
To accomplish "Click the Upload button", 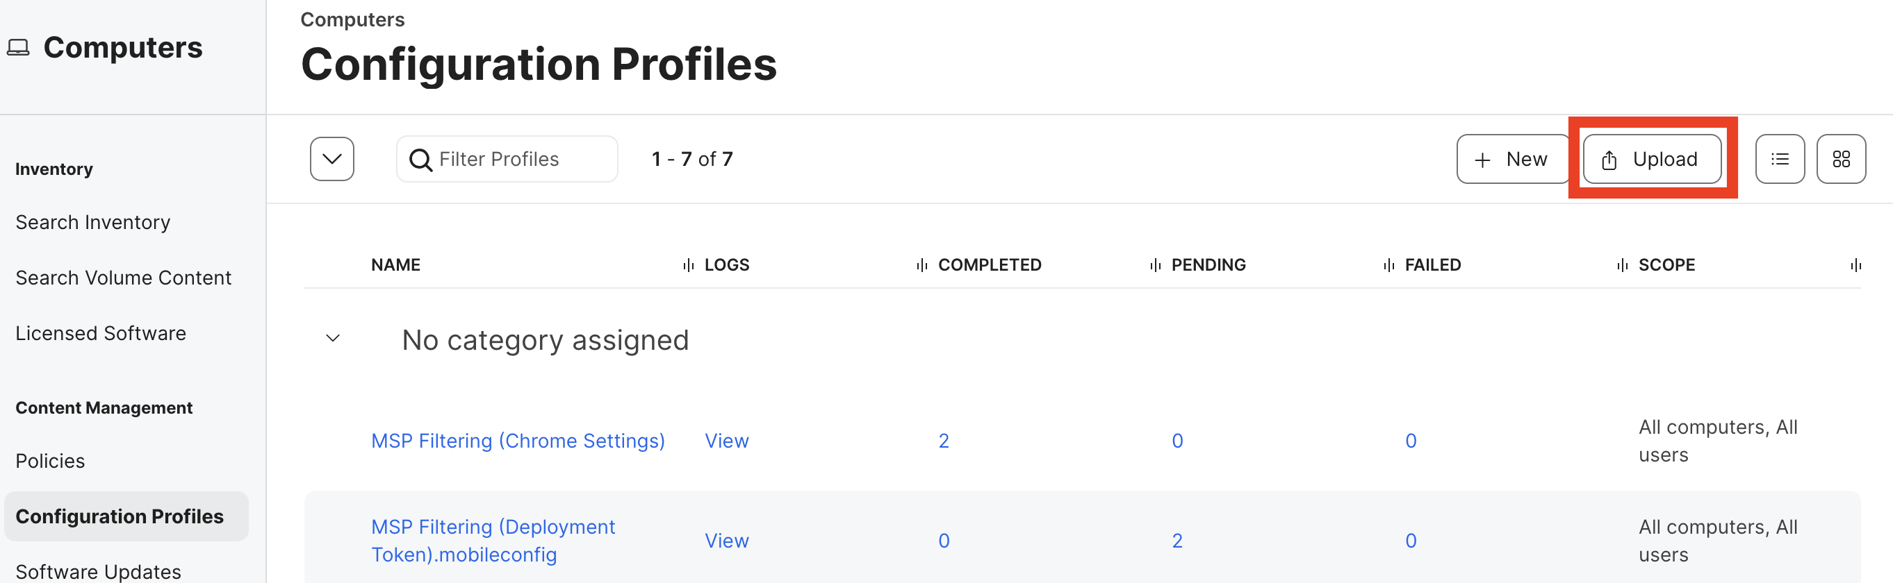I will click(1652, 159).
